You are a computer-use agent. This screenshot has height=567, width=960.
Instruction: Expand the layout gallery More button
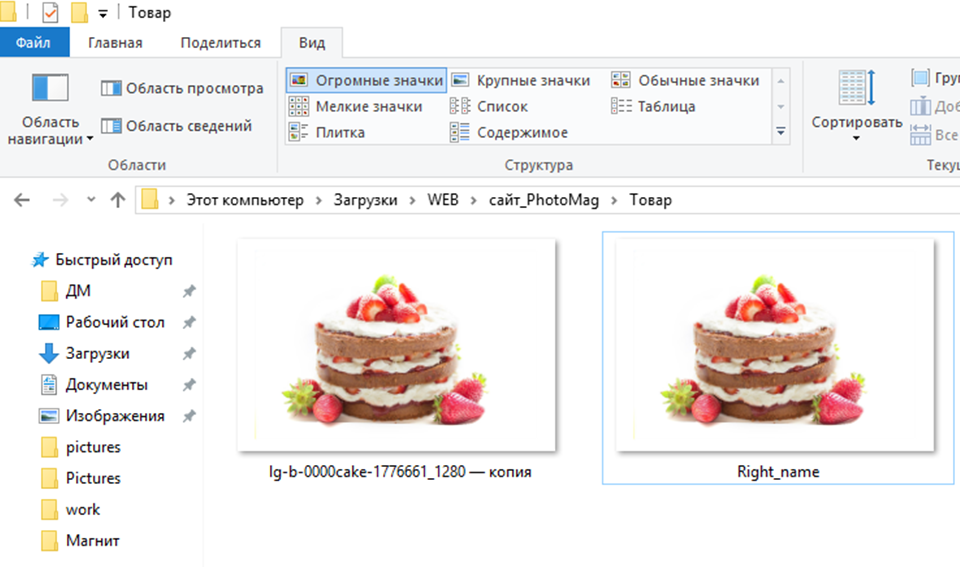click(781, 132)
